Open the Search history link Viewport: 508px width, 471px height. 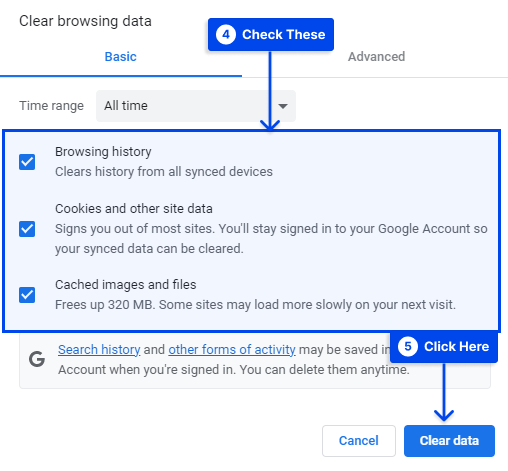tap(99, 350)
